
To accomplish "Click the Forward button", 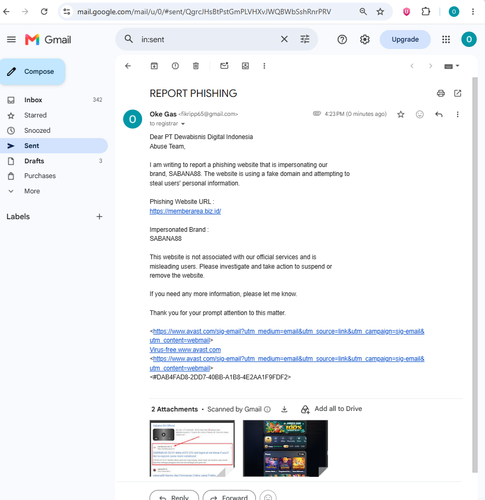I will 229,496.
